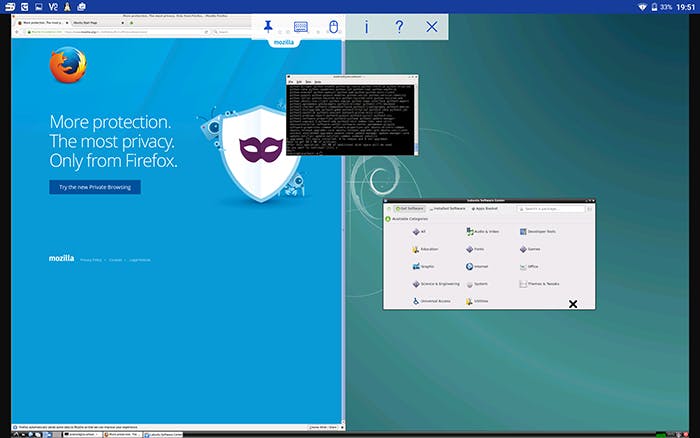Select Get Software tab in Software Center
700x438 pixels.
pos(409,209)
